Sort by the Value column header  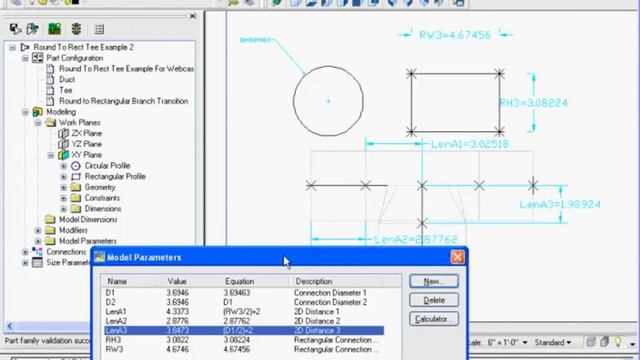point(191,281)
